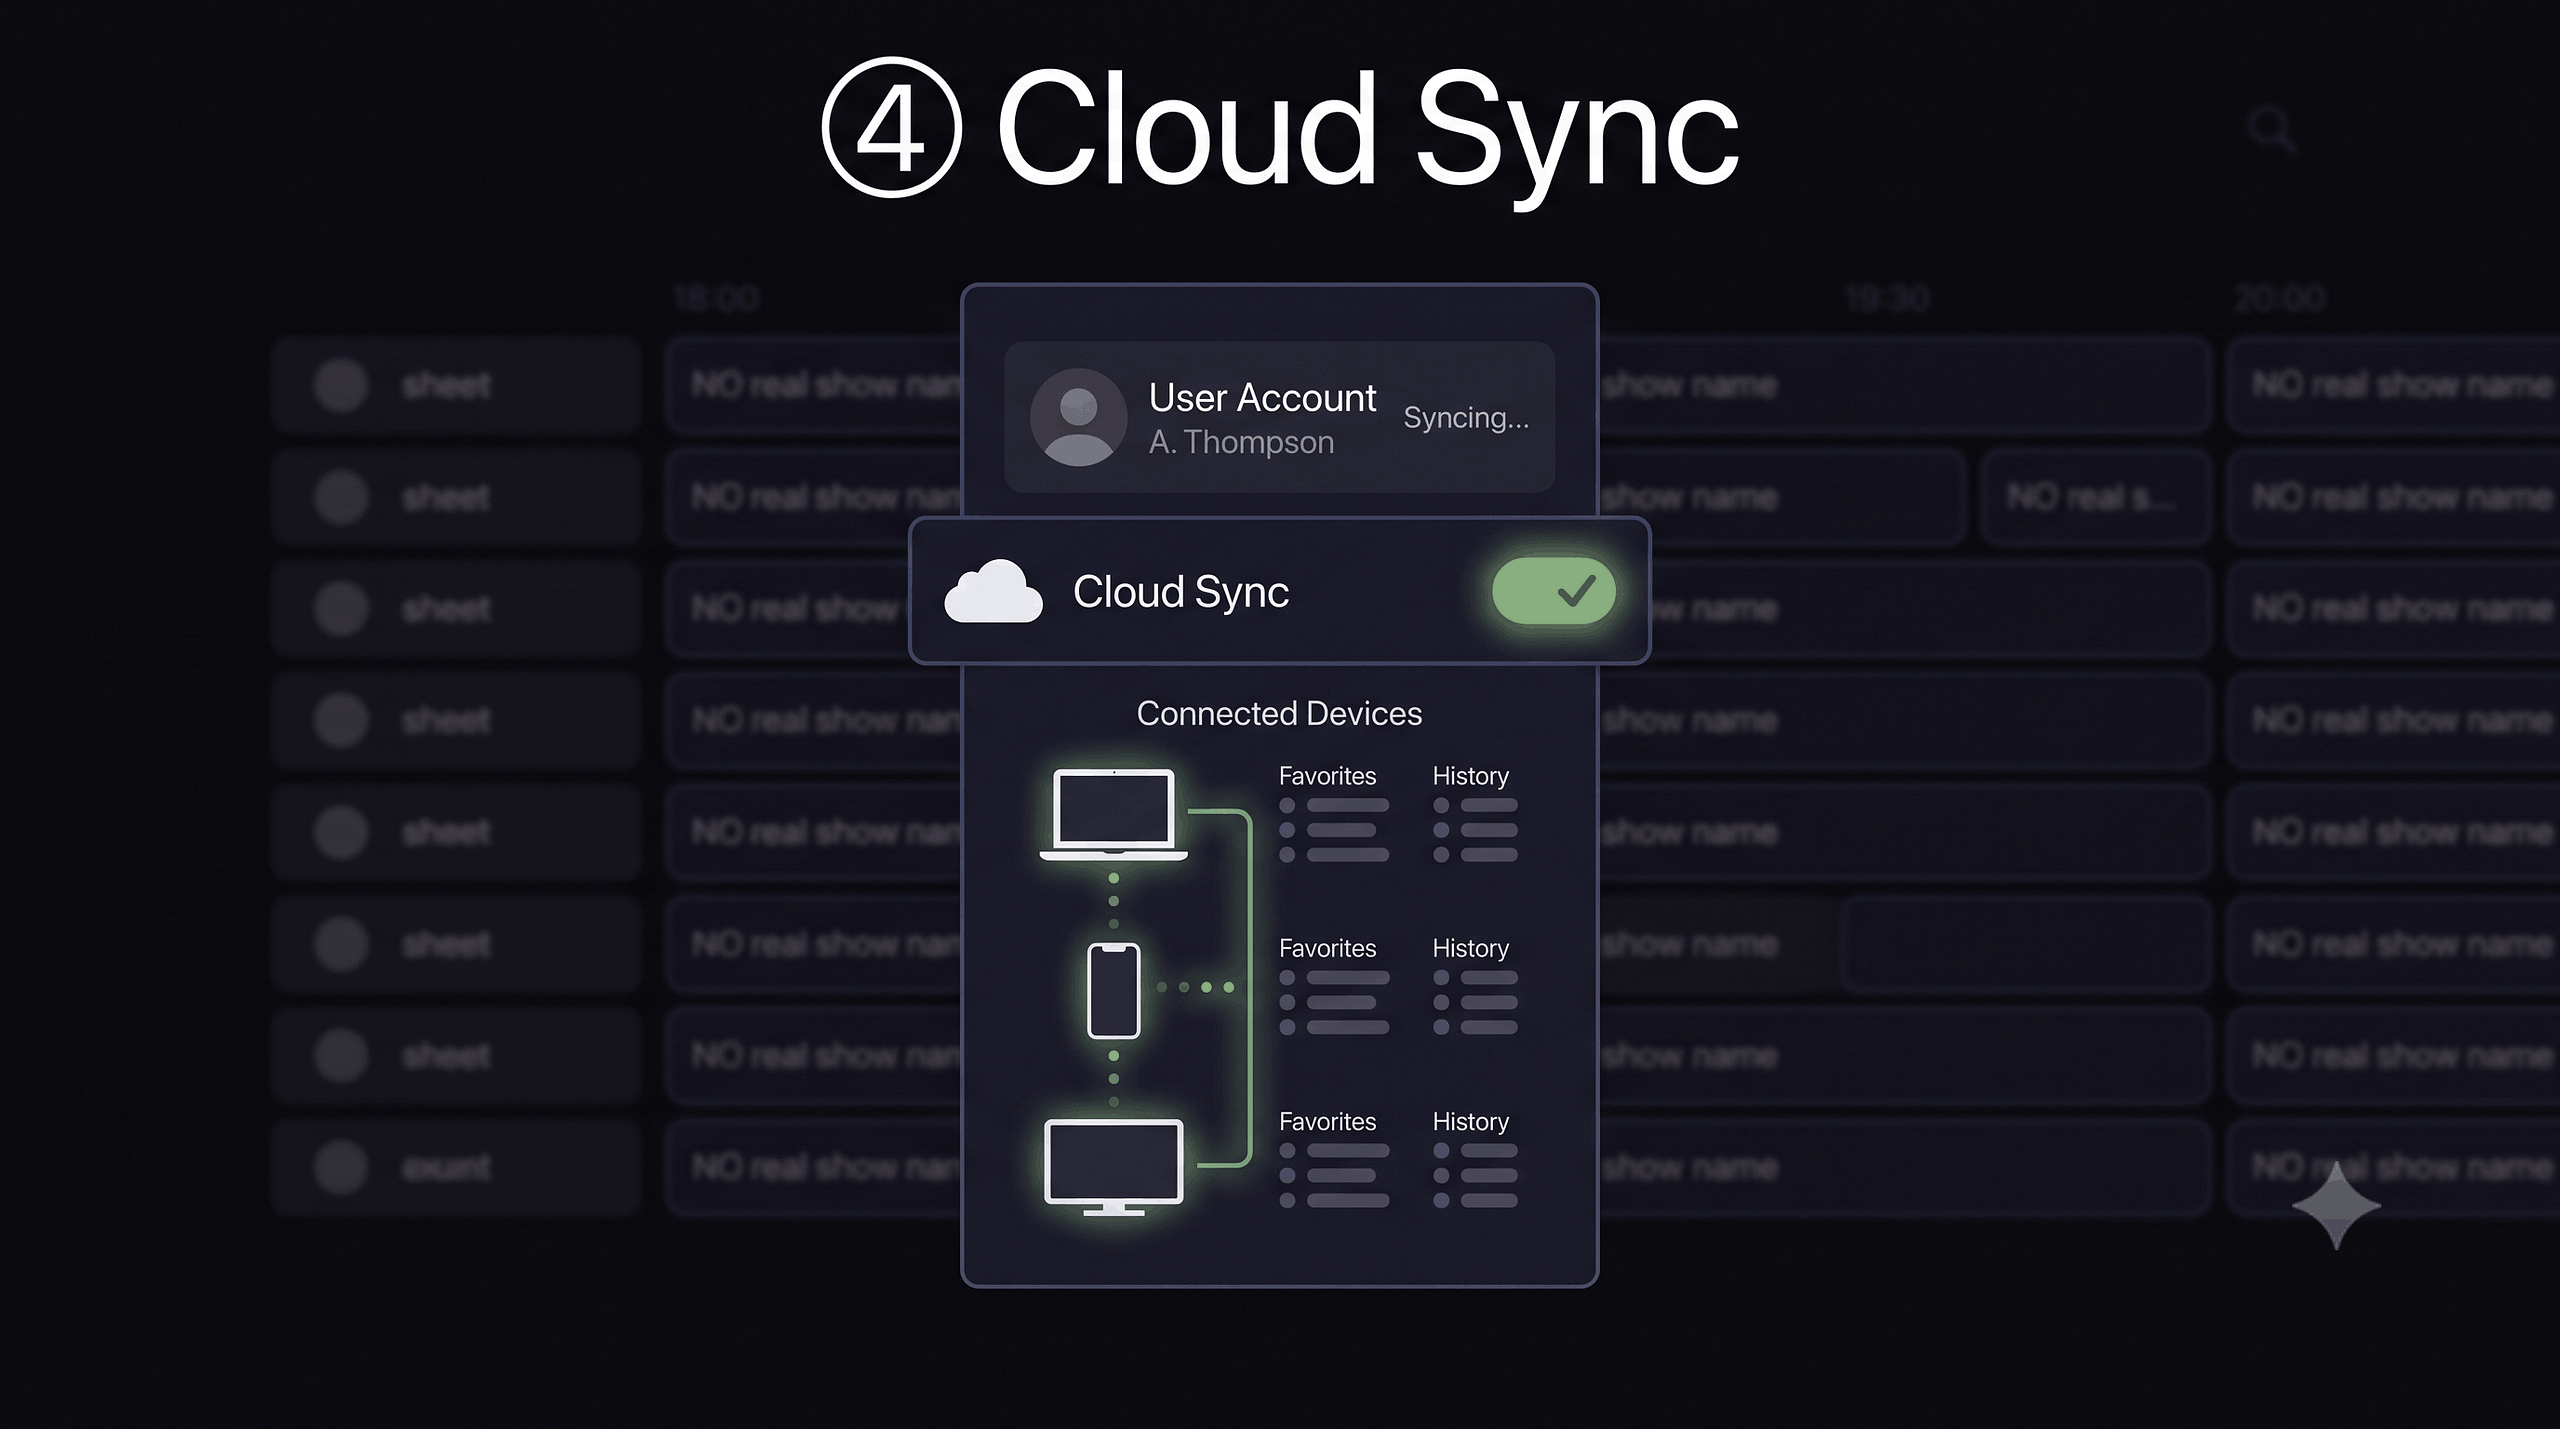Image resolution: width=2560 pixels, height=1429 pixels.
Task: Click the 19:30 time header in guide
Action: coord(1887,298)
